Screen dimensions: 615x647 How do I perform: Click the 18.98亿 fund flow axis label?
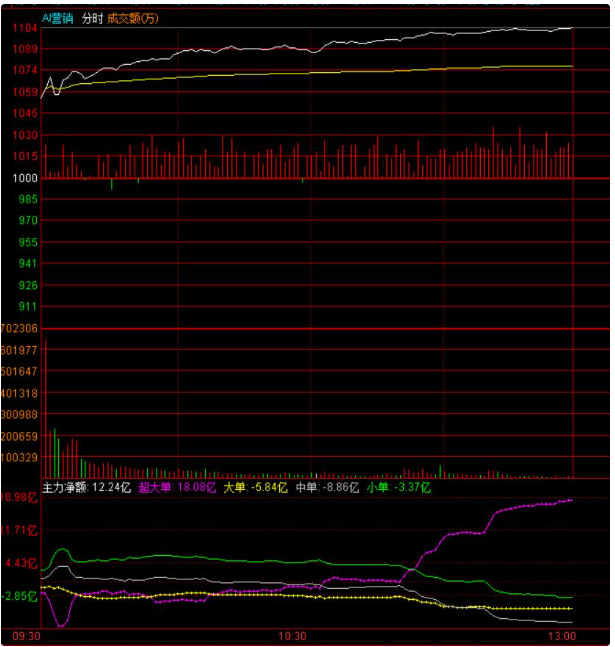point(20,497)
